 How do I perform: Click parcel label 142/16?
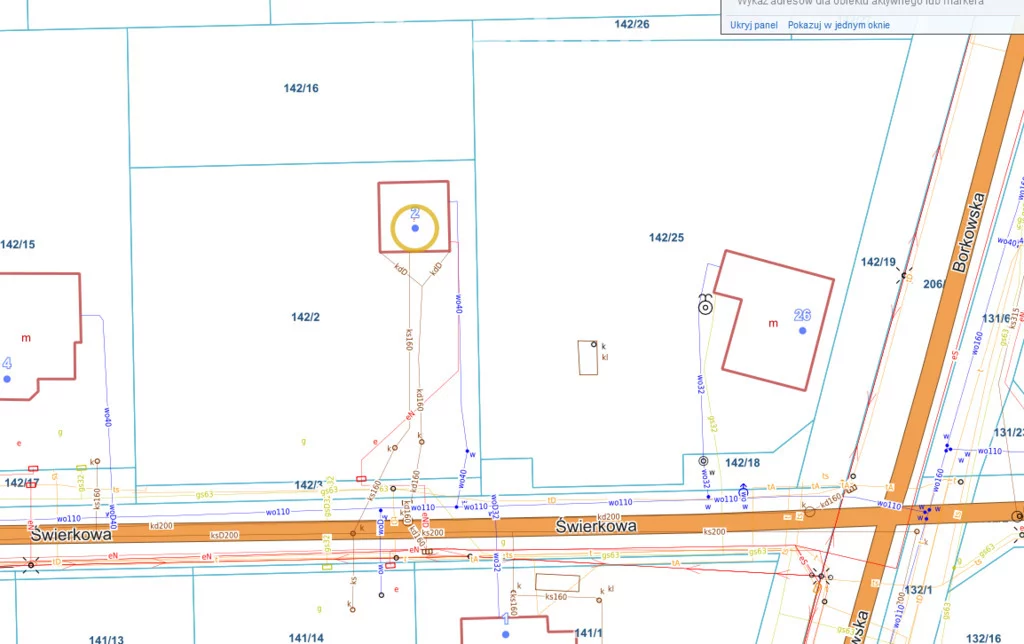coord(301,88)
